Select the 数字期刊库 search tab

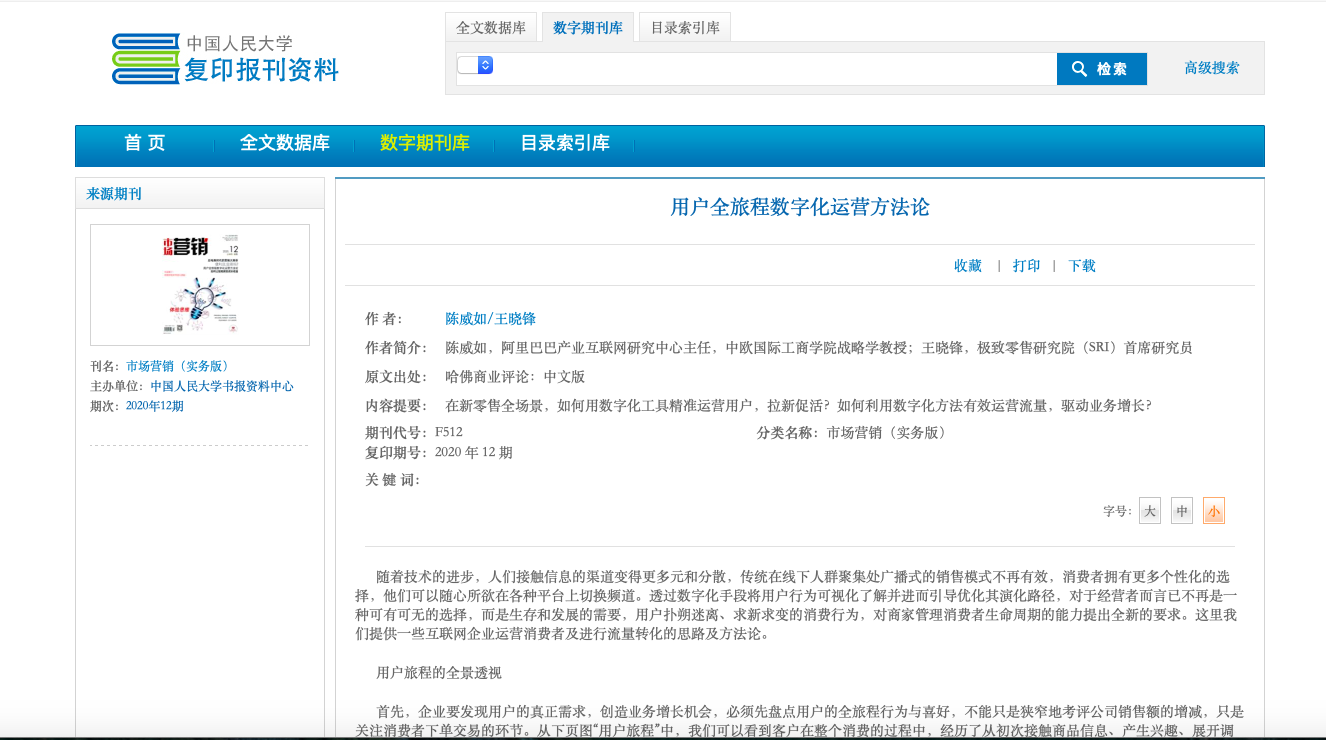[x=588, y=28]
